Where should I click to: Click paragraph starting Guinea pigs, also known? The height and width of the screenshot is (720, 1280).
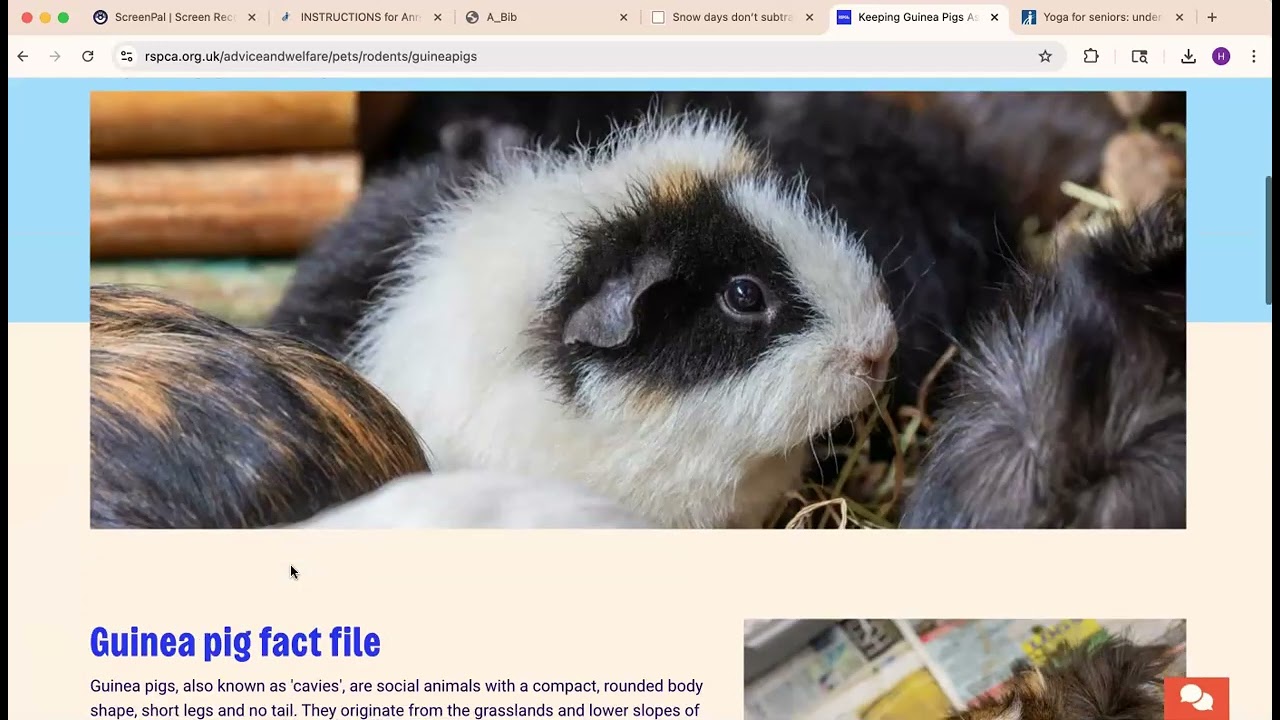(x=396, y=698)
